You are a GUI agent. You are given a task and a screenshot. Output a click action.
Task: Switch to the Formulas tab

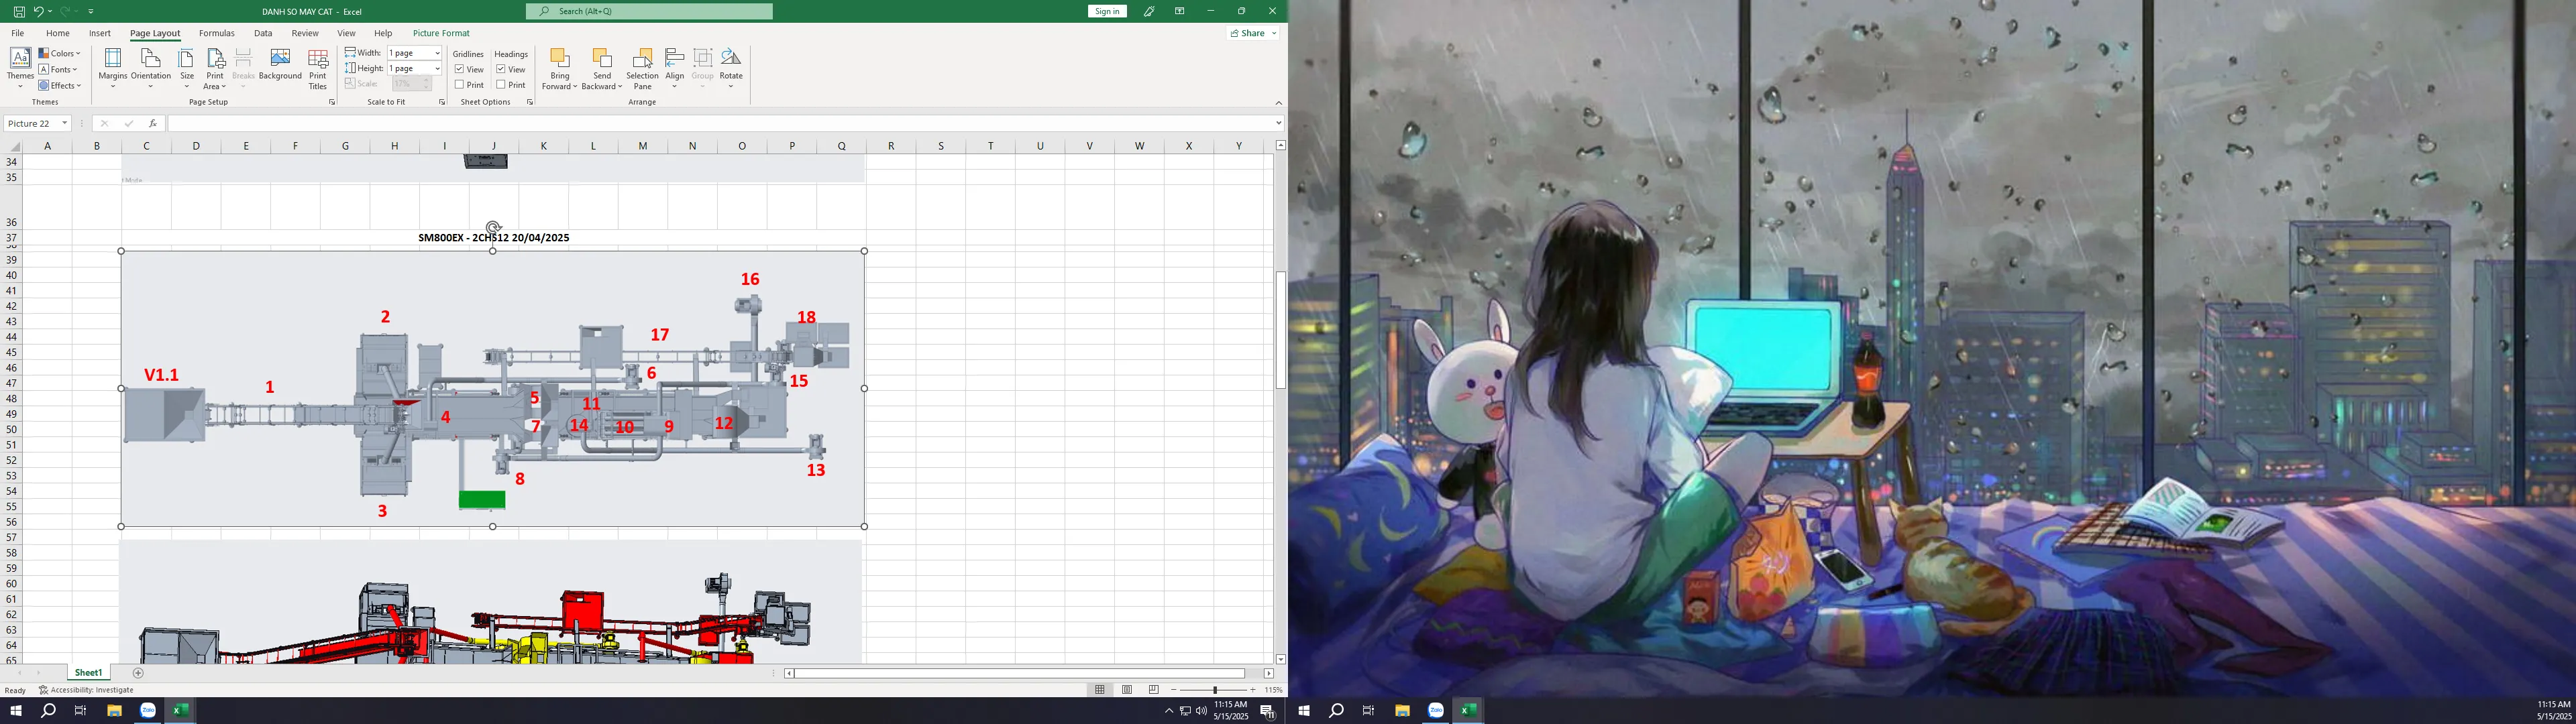click(217, 33)
